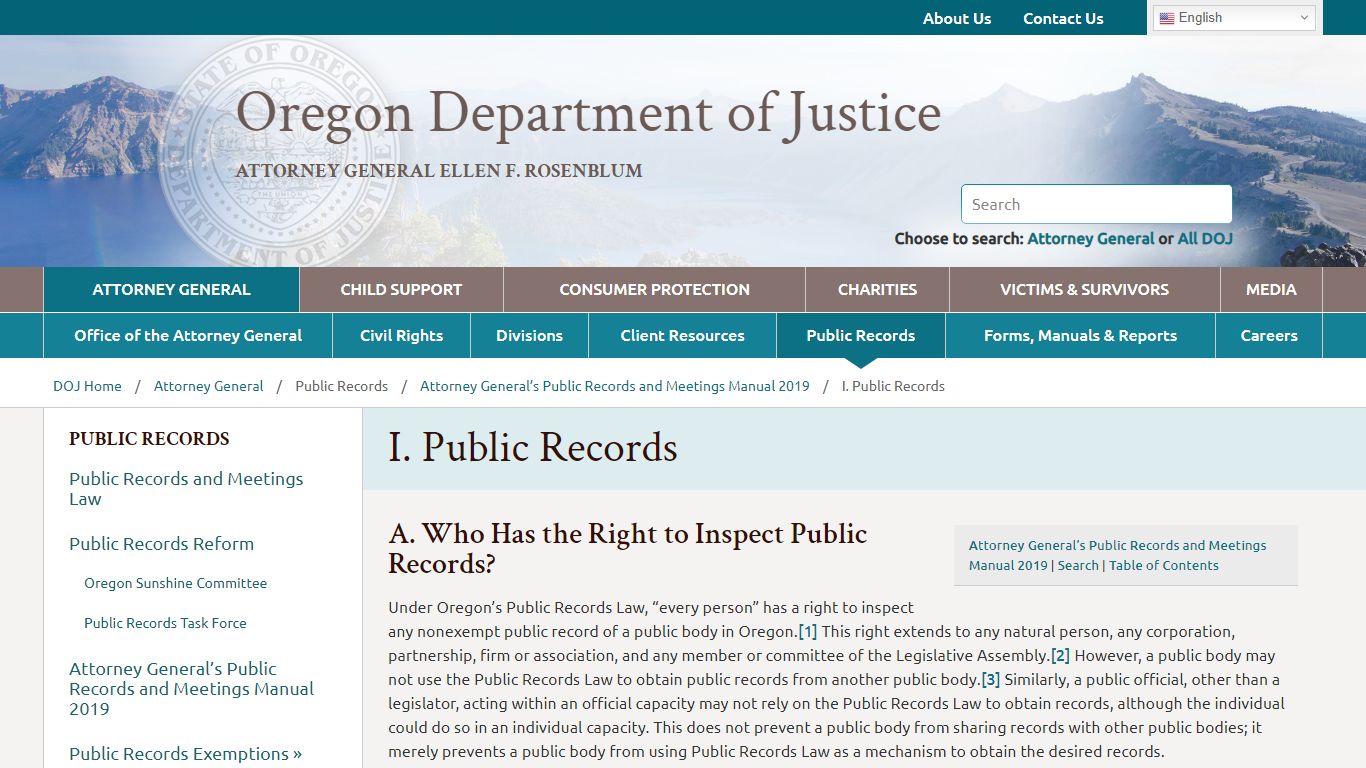Open the Public Records submenu

coord(860,335)
